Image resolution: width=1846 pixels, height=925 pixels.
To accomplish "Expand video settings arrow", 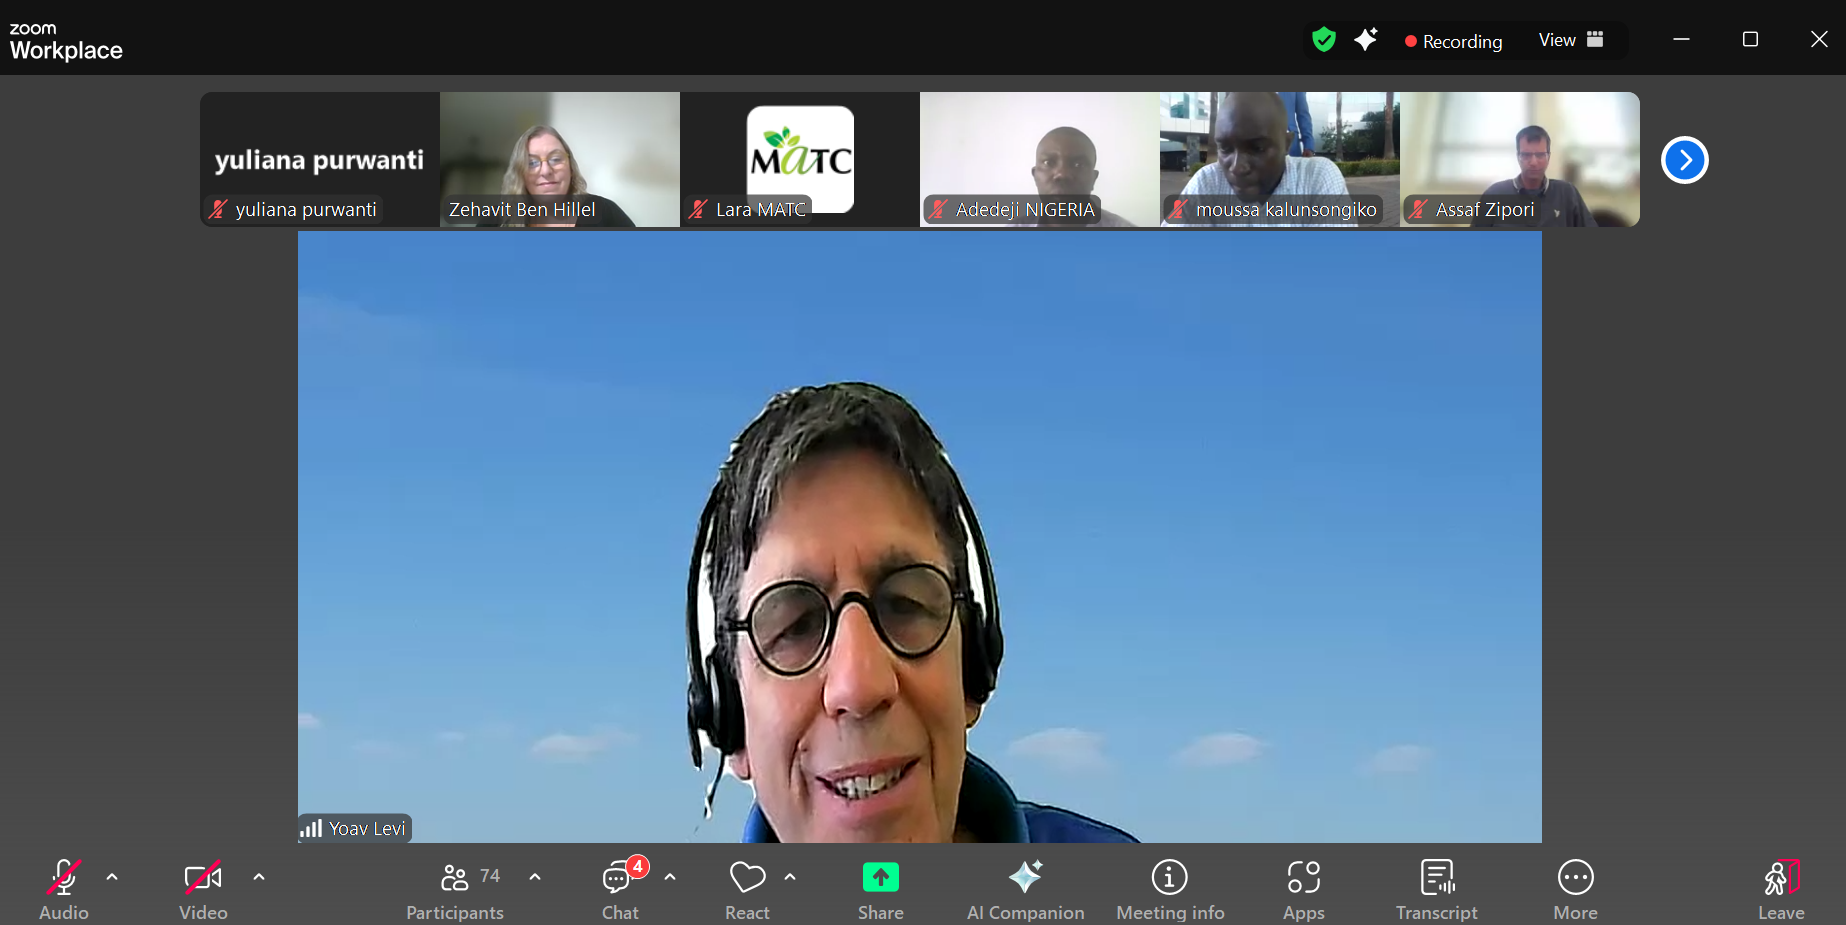I will (259, 877).
